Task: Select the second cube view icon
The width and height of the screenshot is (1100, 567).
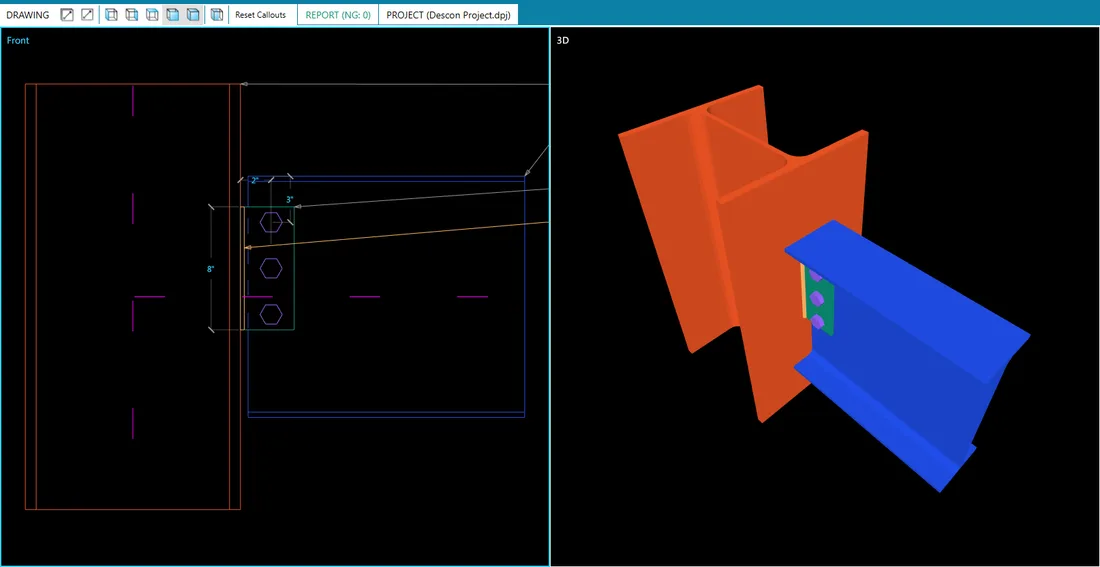Action: tap(131, 15)
